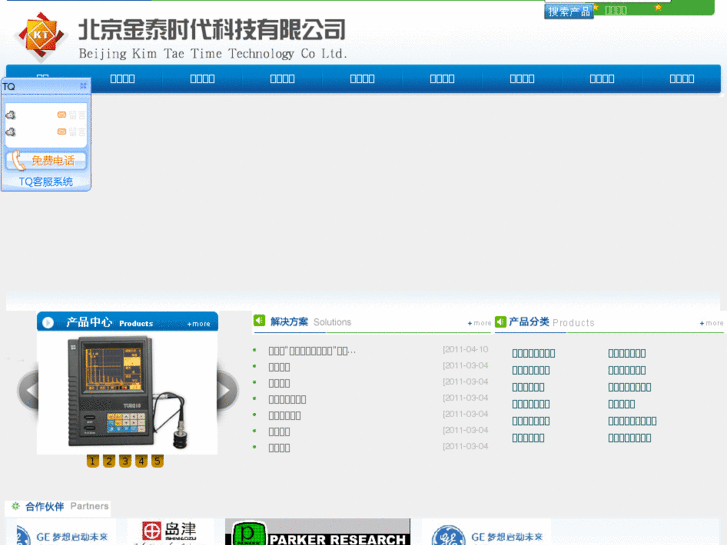Select slide 5 in product carousel
The height and width of the screenshot is (545, 727).
[x=157, y=461]
